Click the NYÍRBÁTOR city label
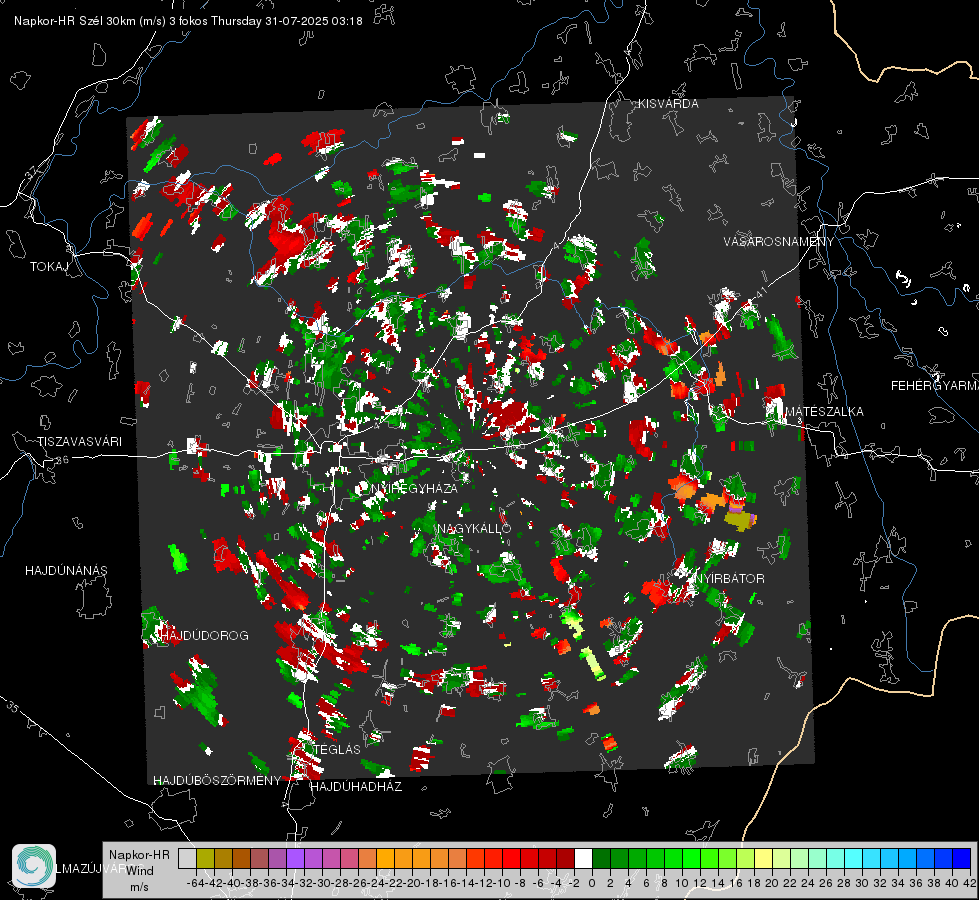 point(730,579)
